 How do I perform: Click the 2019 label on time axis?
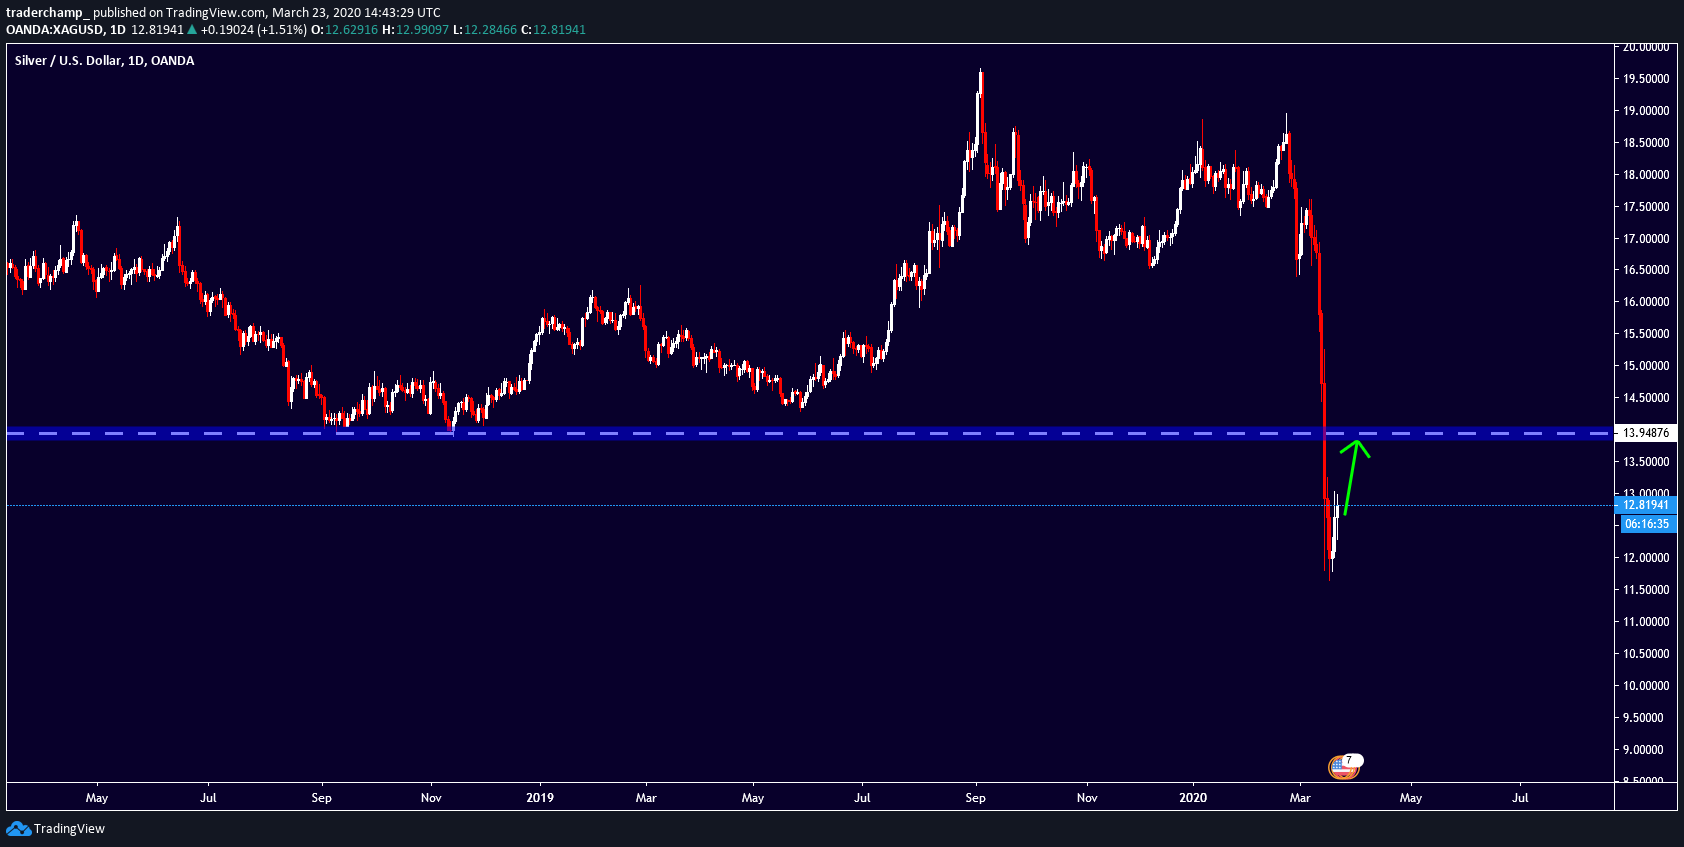tap(540, 798)
